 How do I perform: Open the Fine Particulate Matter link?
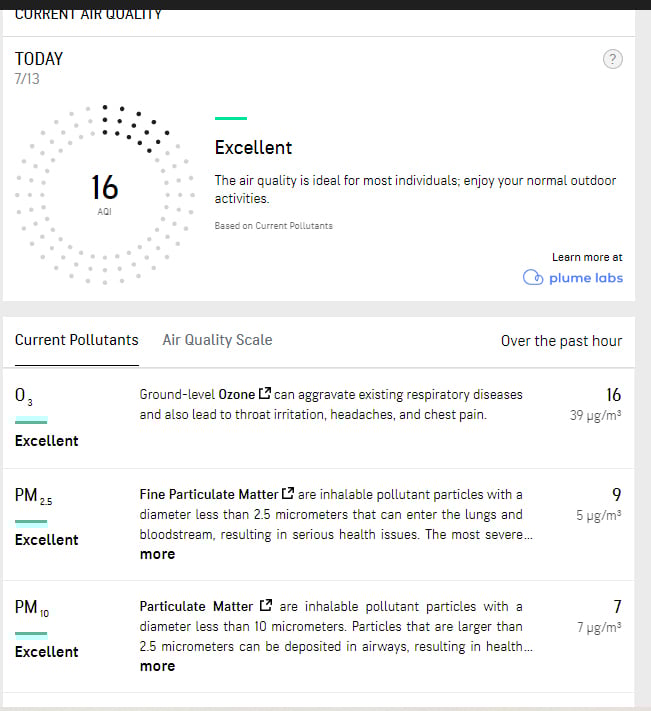pyautogui.click(x=209, y=494)
